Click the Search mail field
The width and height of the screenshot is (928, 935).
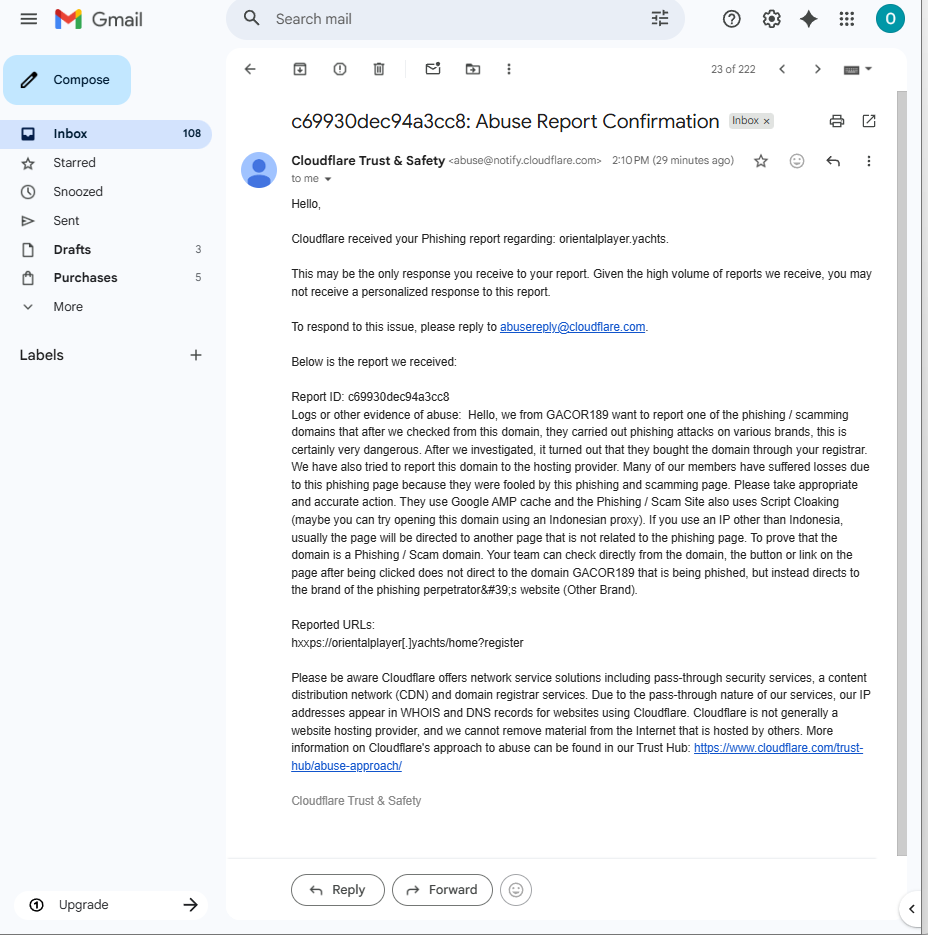pos(453,19)
